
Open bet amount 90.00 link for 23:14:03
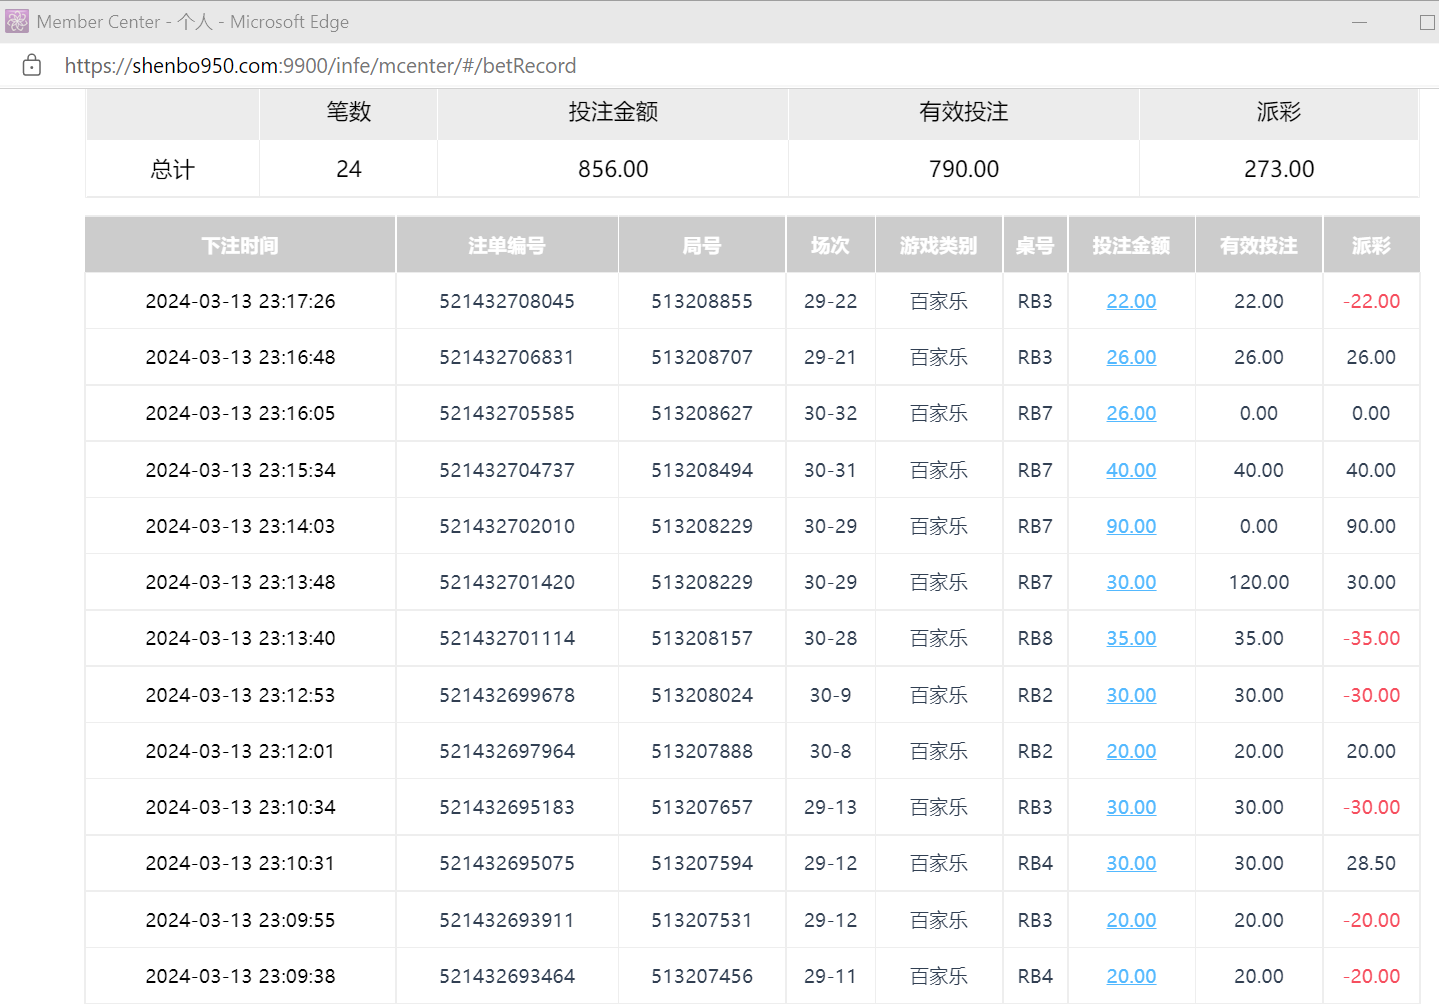1131,526
